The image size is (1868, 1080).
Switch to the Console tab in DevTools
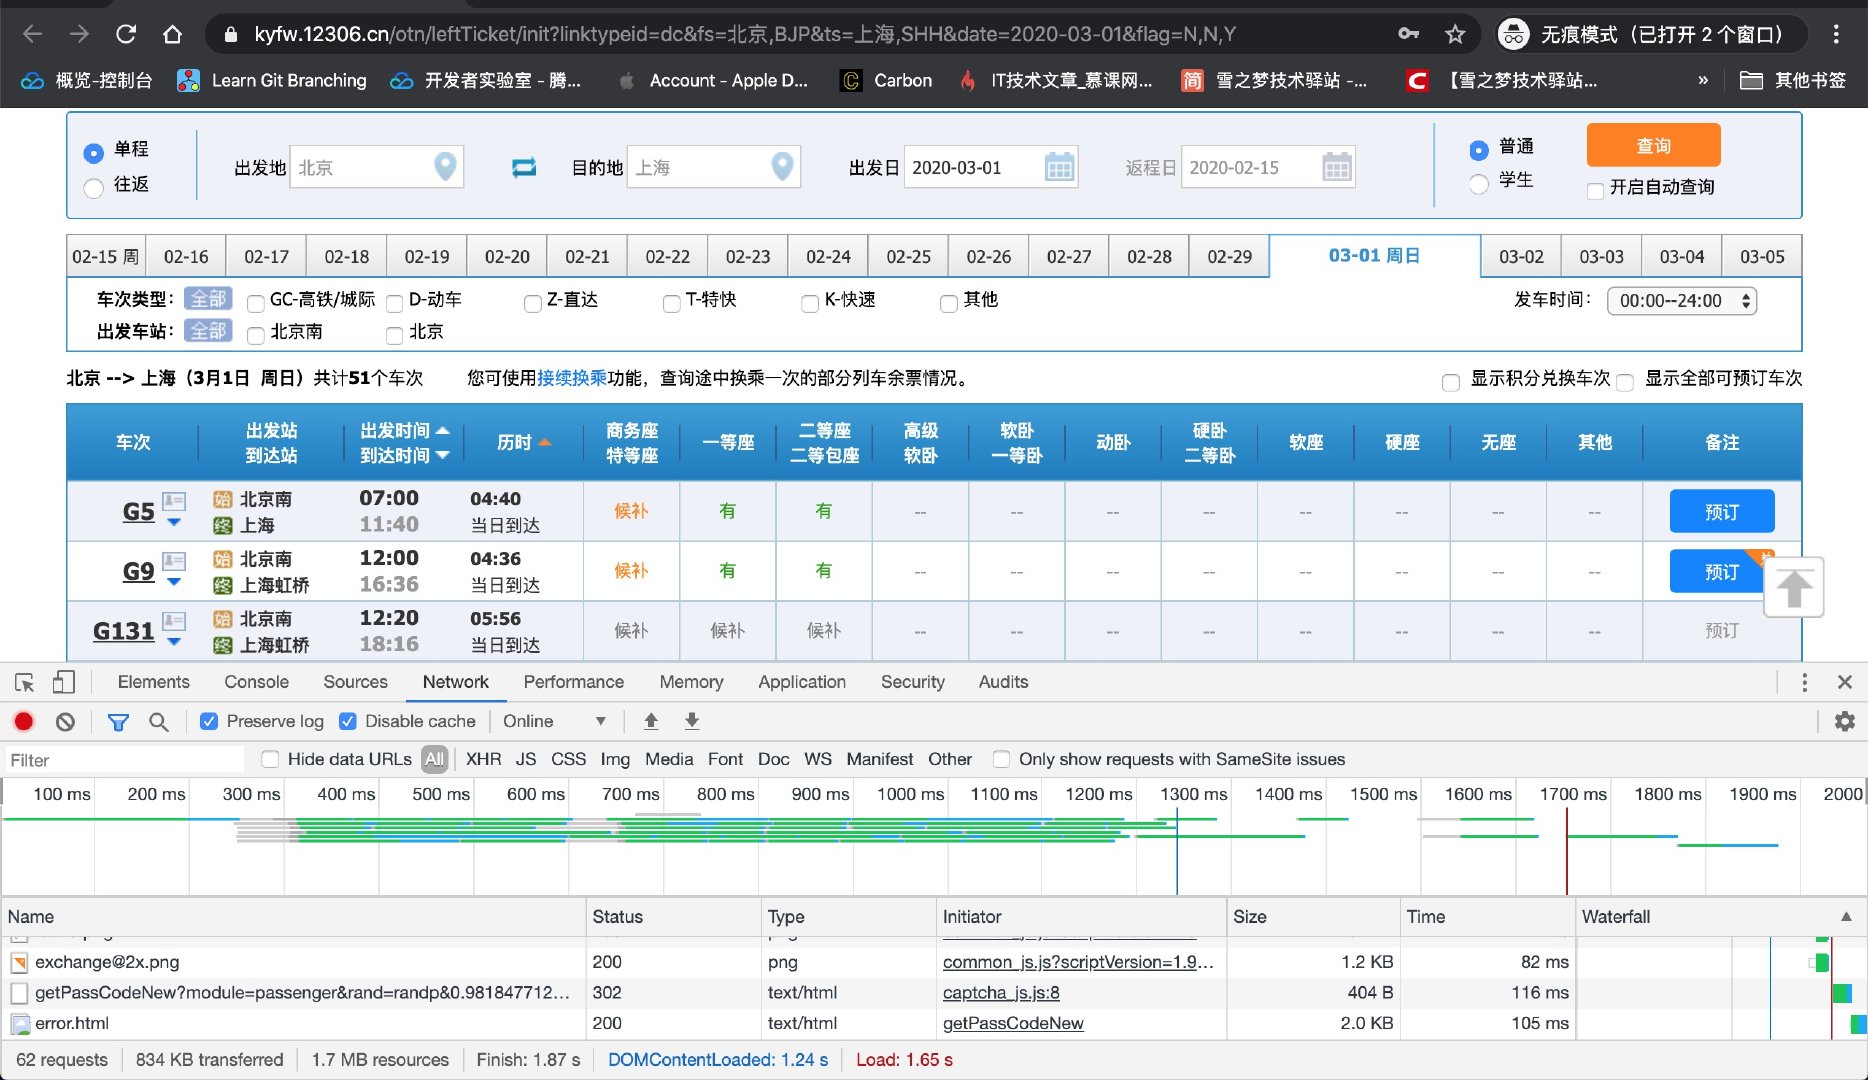pos(256,682)
